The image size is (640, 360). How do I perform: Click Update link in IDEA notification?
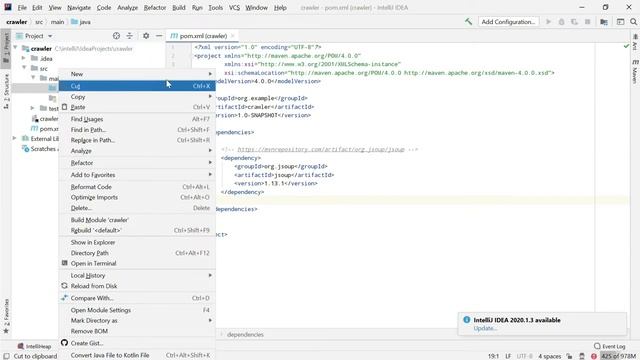[x=484, y=329]
